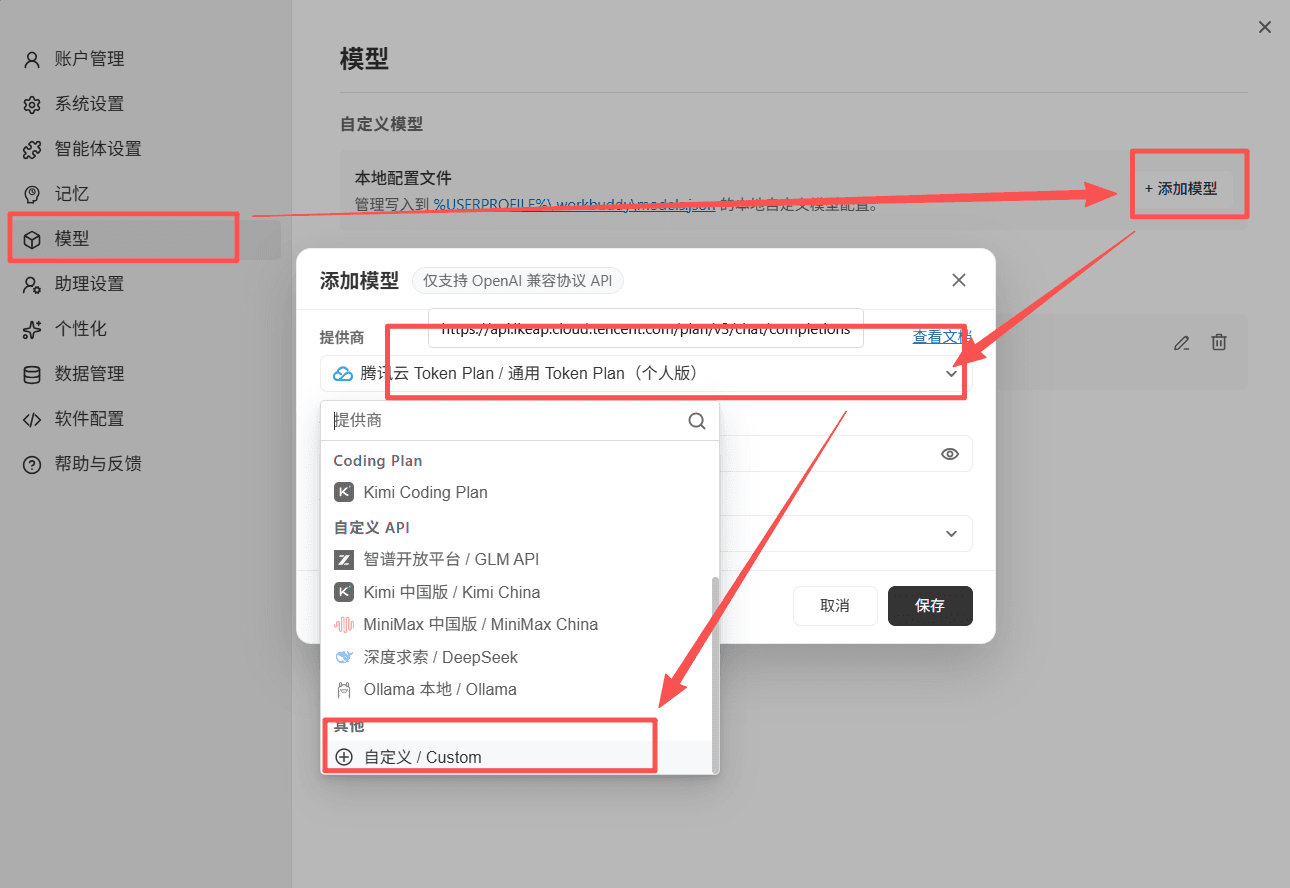Click the 软件配置 code icon

(32, 419)
